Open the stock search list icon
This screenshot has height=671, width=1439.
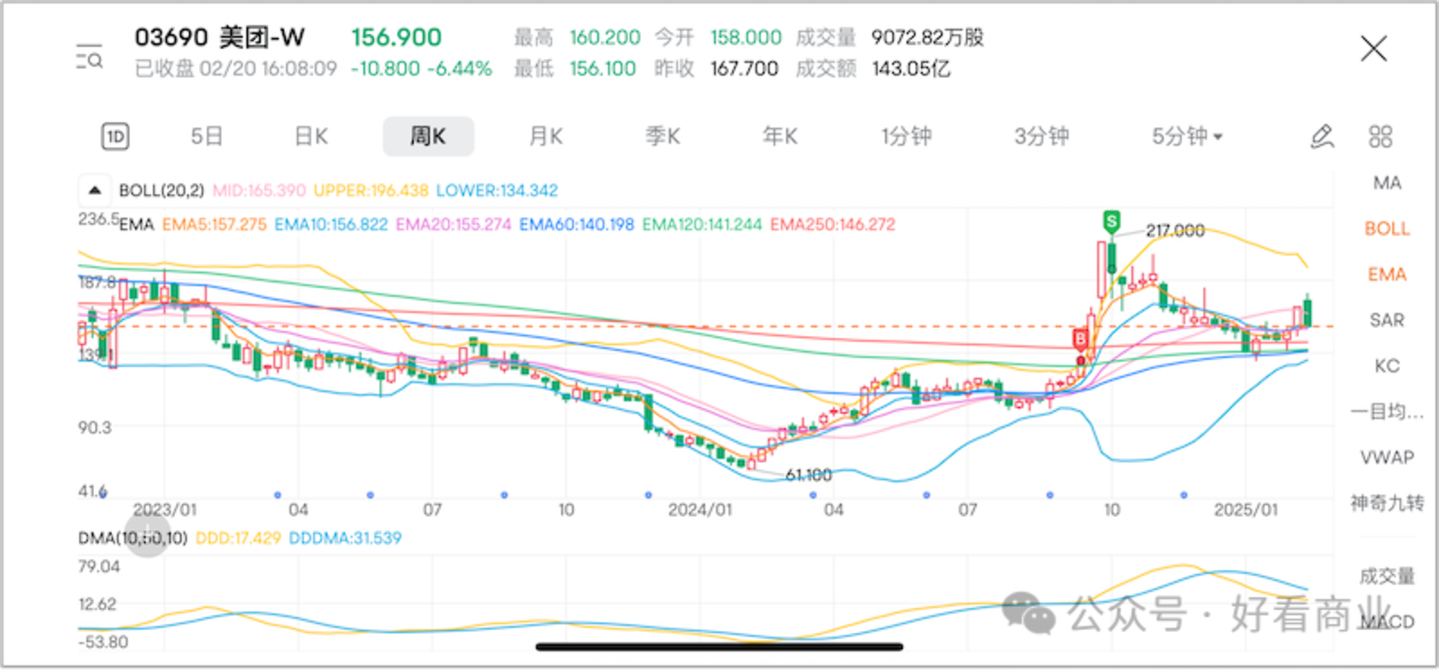tap(89, 57)
